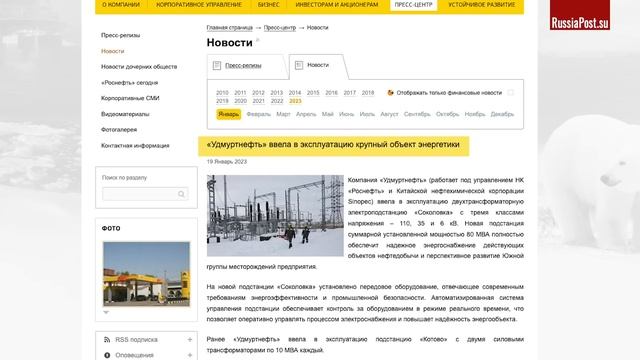The image size is (640, 360).
Task: Click the search magnifier icon
Action: pyautogui.click(x=181, y=194)
